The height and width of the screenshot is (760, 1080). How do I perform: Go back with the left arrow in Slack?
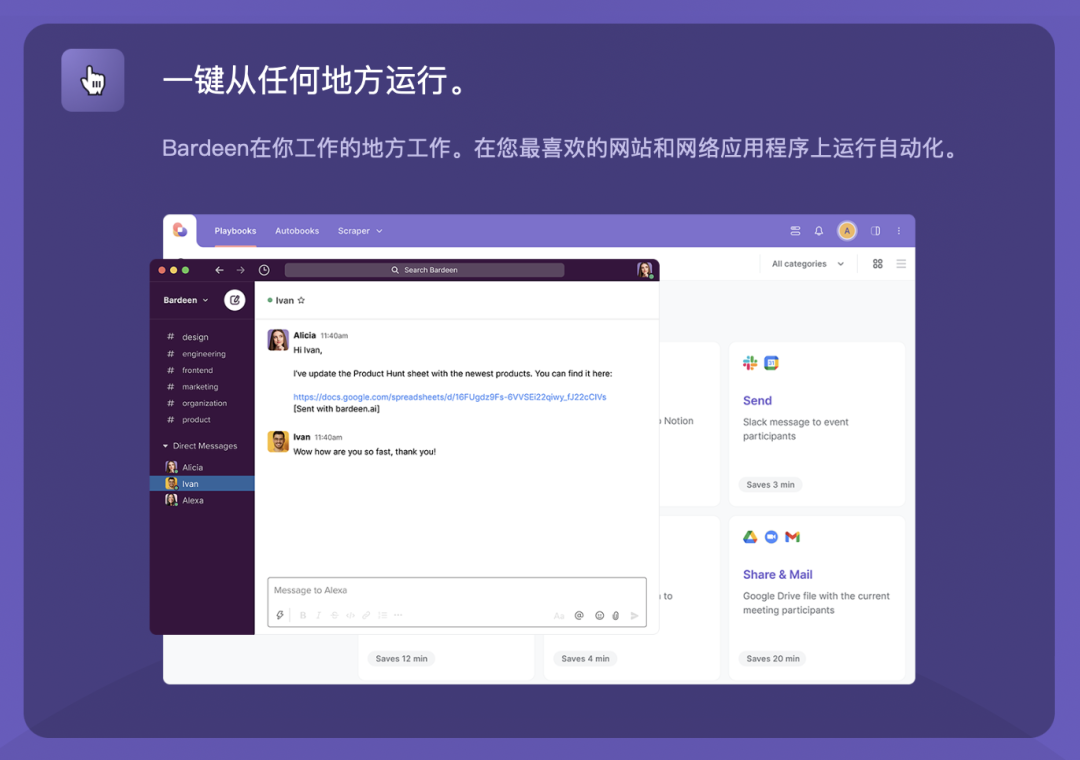click(x=219, y=270)
